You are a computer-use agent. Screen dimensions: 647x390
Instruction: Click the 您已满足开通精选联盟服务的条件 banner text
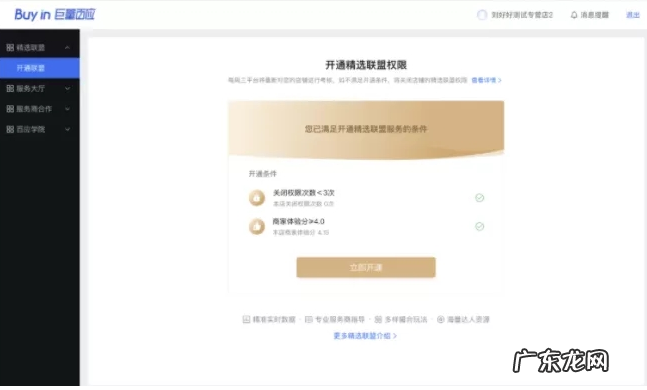[366, 129]
